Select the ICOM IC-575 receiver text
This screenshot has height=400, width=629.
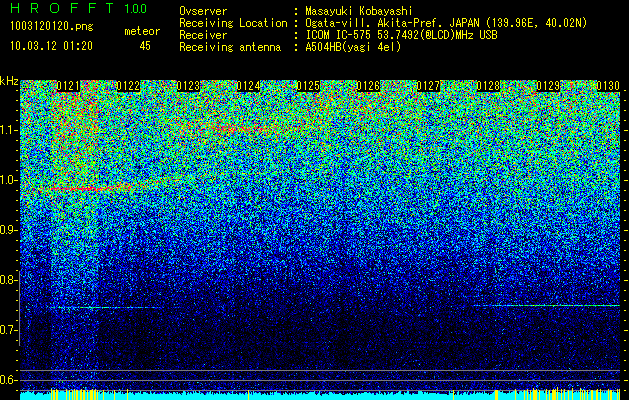(x=401, y=35)
